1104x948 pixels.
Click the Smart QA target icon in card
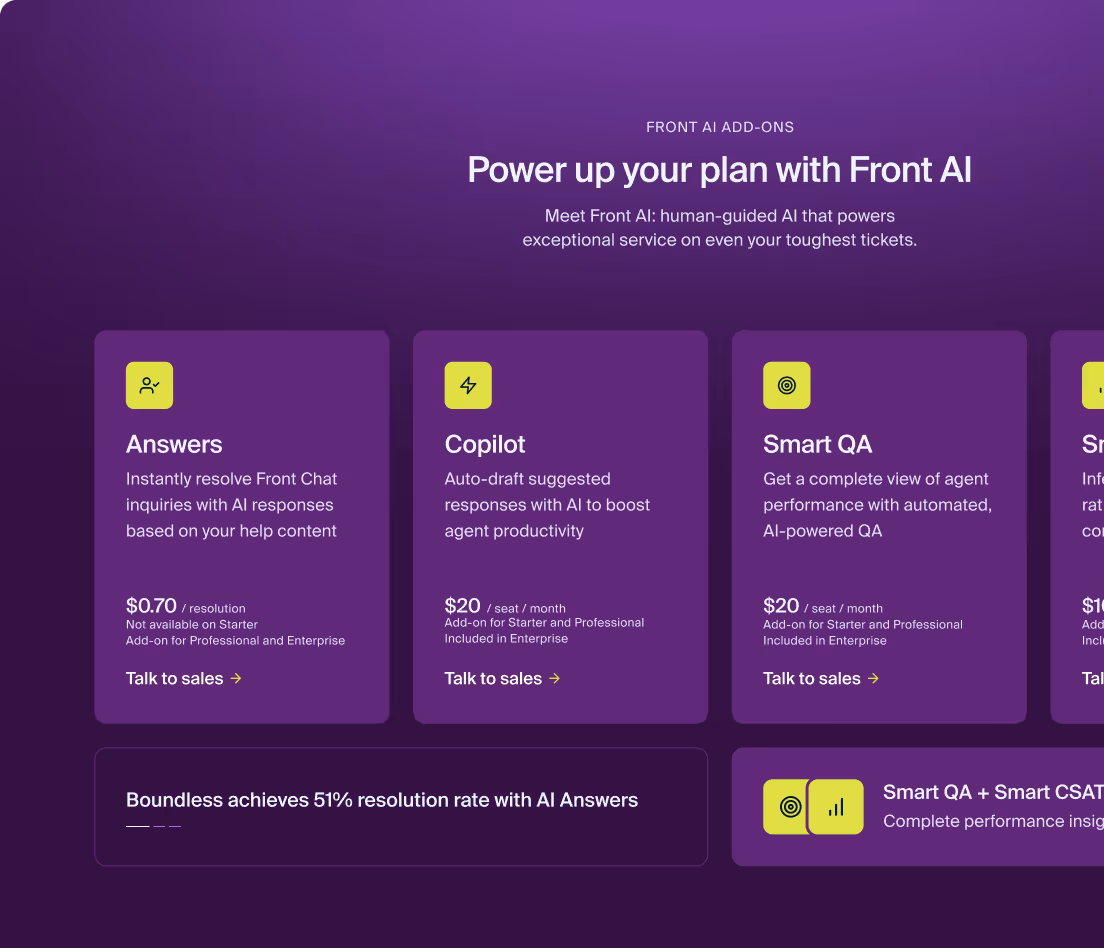(787, 385)
